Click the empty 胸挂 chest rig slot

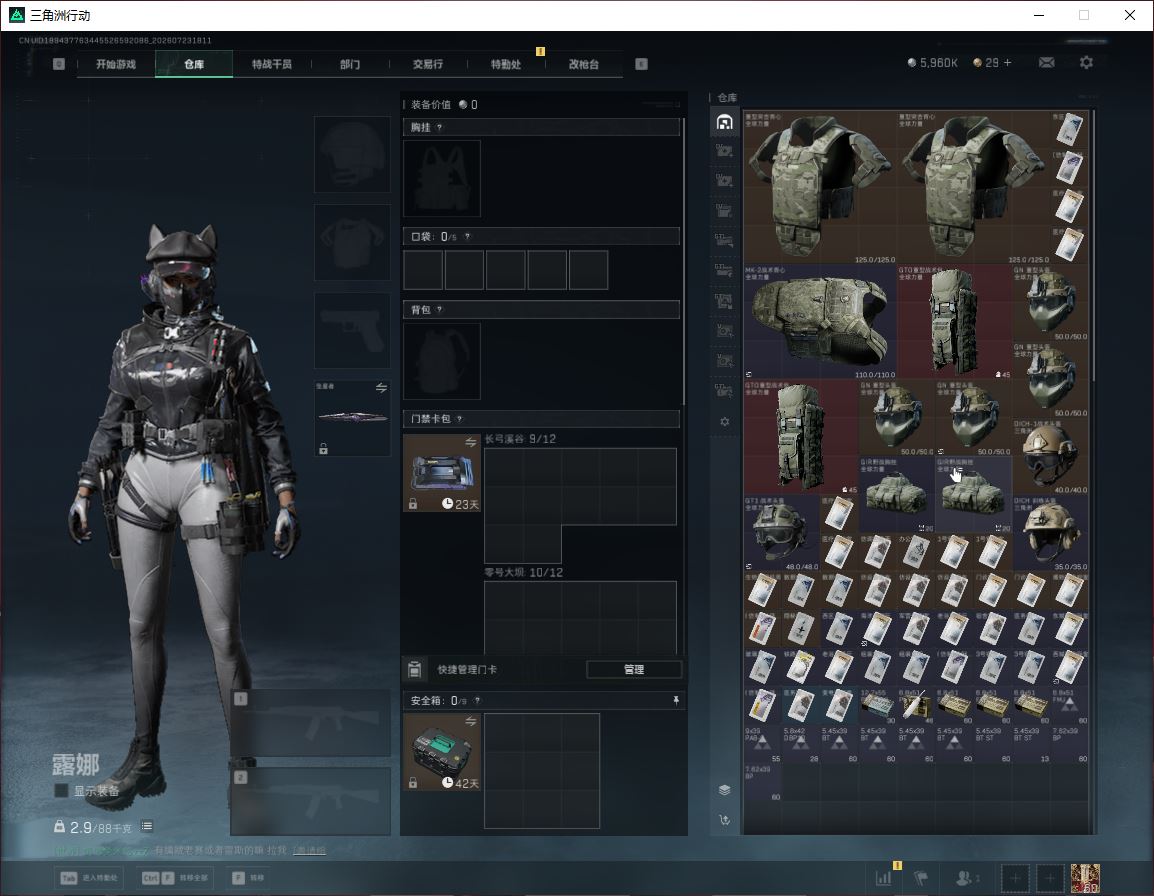coord(442,179)
